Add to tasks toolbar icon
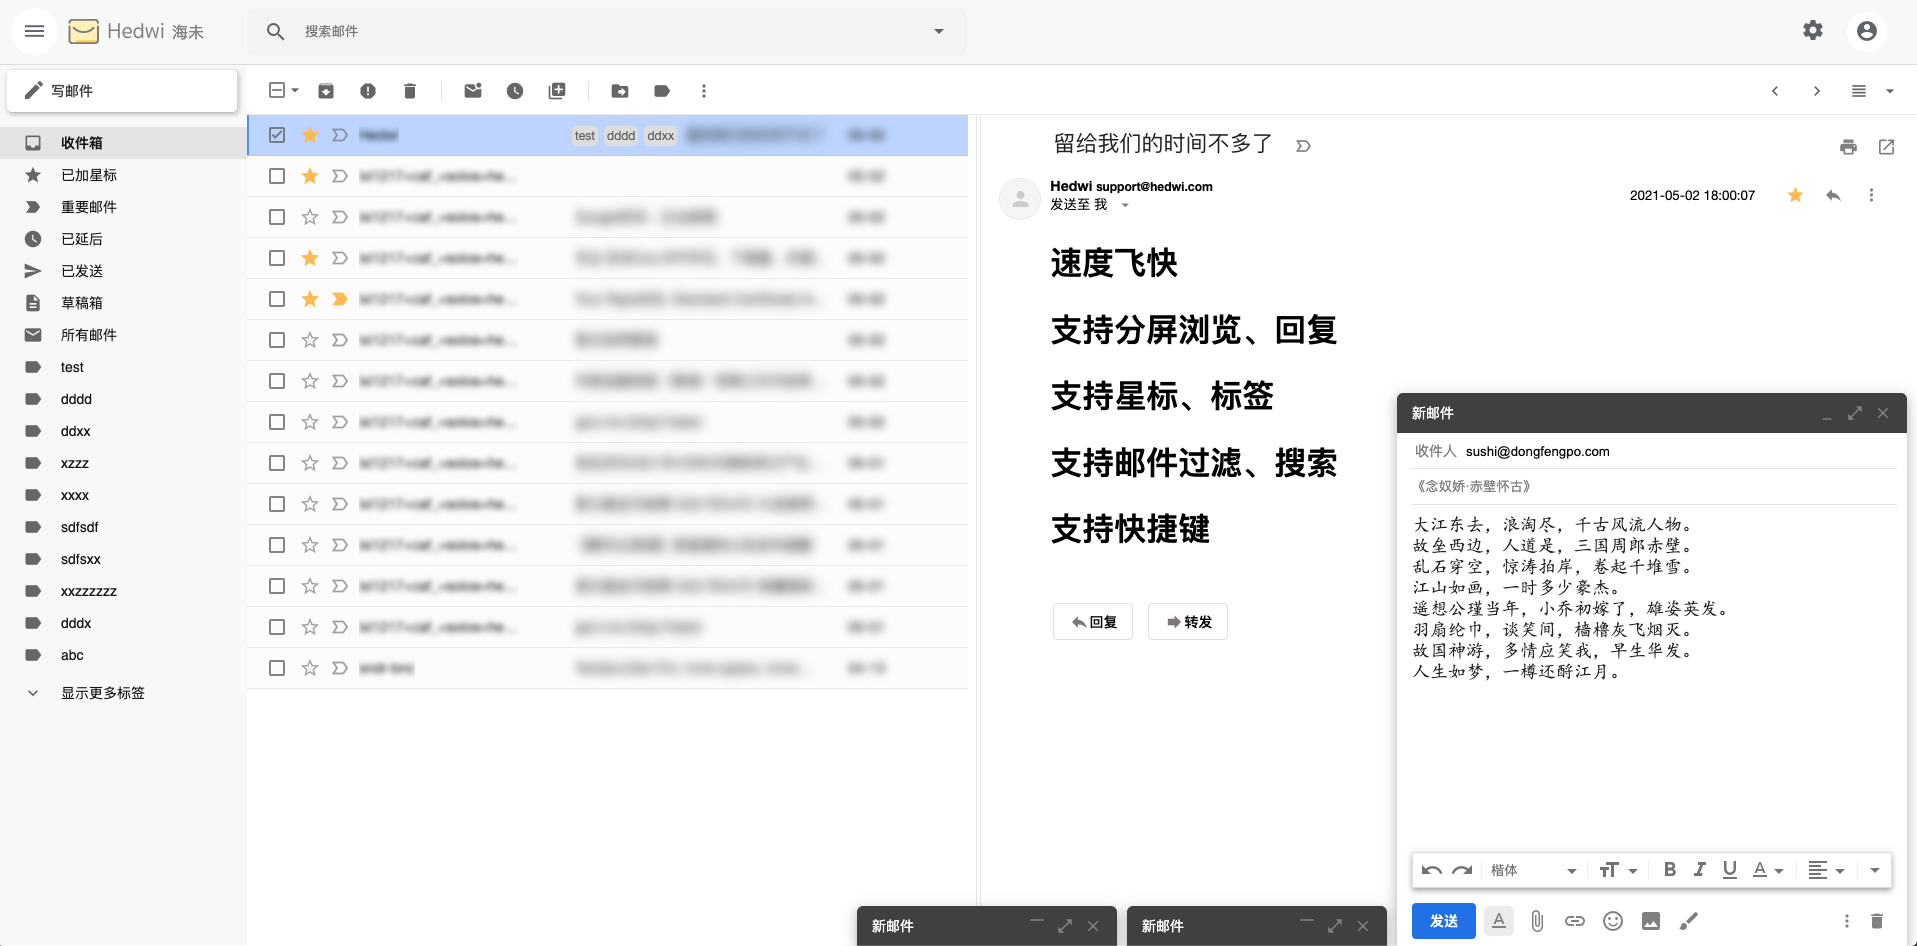 pyautogui.click(x=557, y=91)
